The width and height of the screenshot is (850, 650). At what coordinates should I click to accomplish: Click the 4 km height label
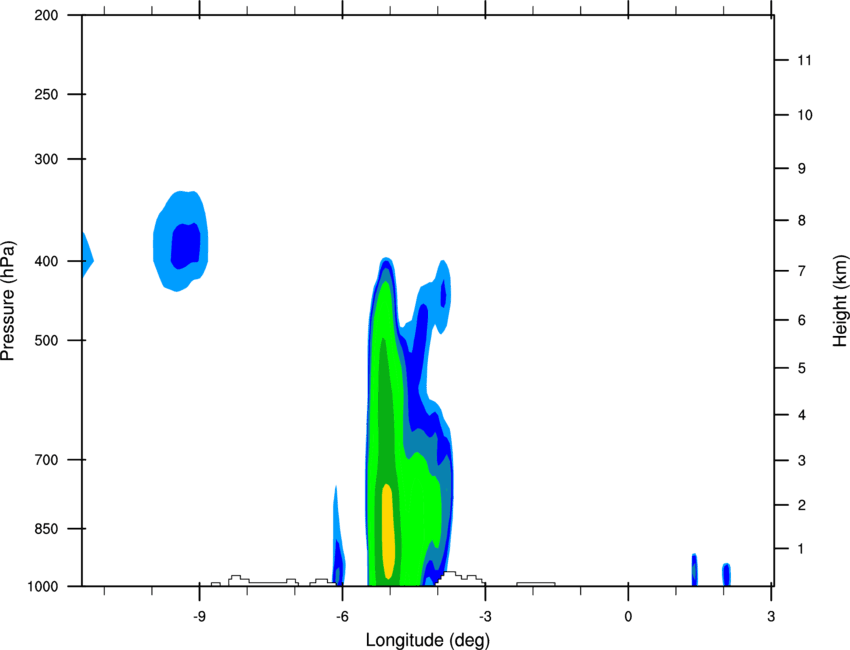(802, 415)
